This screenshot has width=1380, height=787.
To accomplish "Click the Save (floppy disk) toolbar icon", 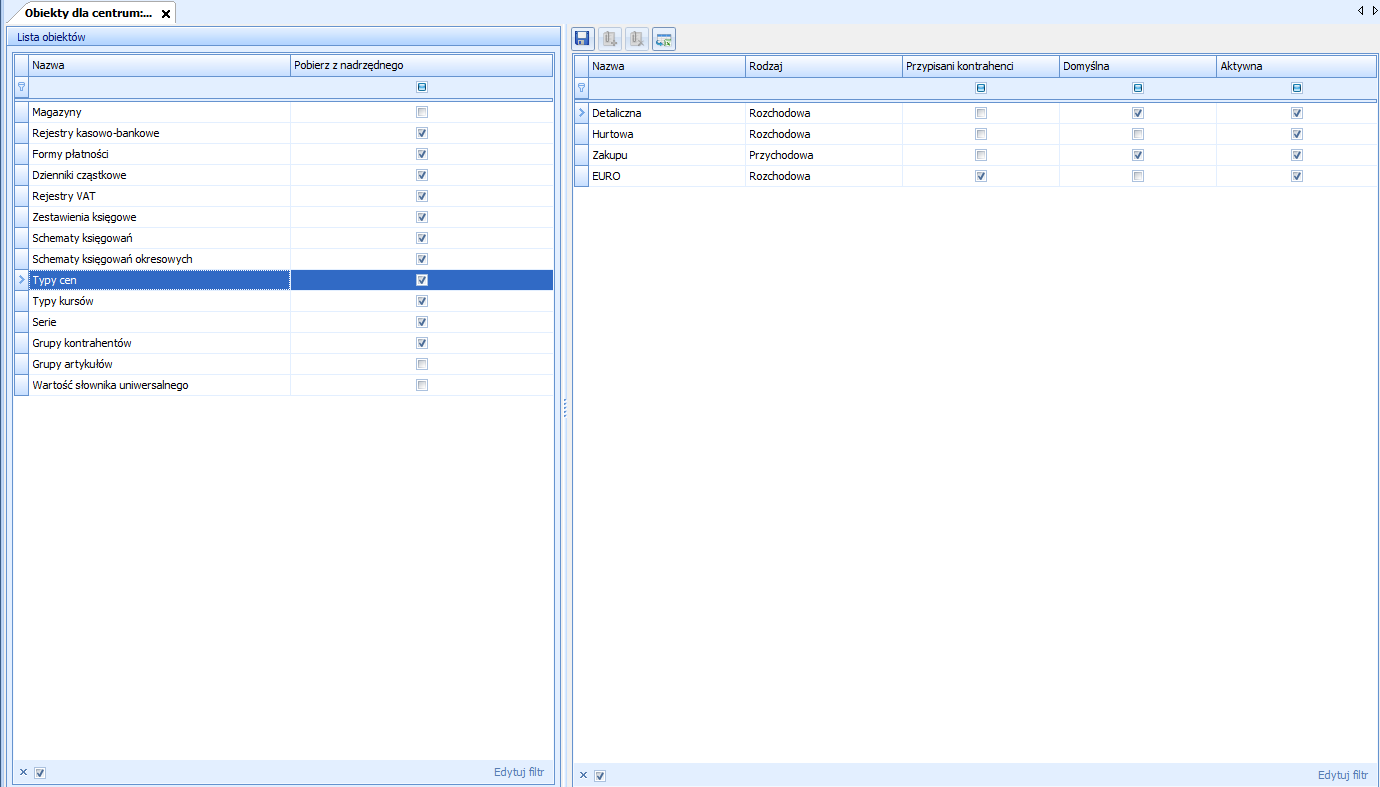I will click(582, 39).
